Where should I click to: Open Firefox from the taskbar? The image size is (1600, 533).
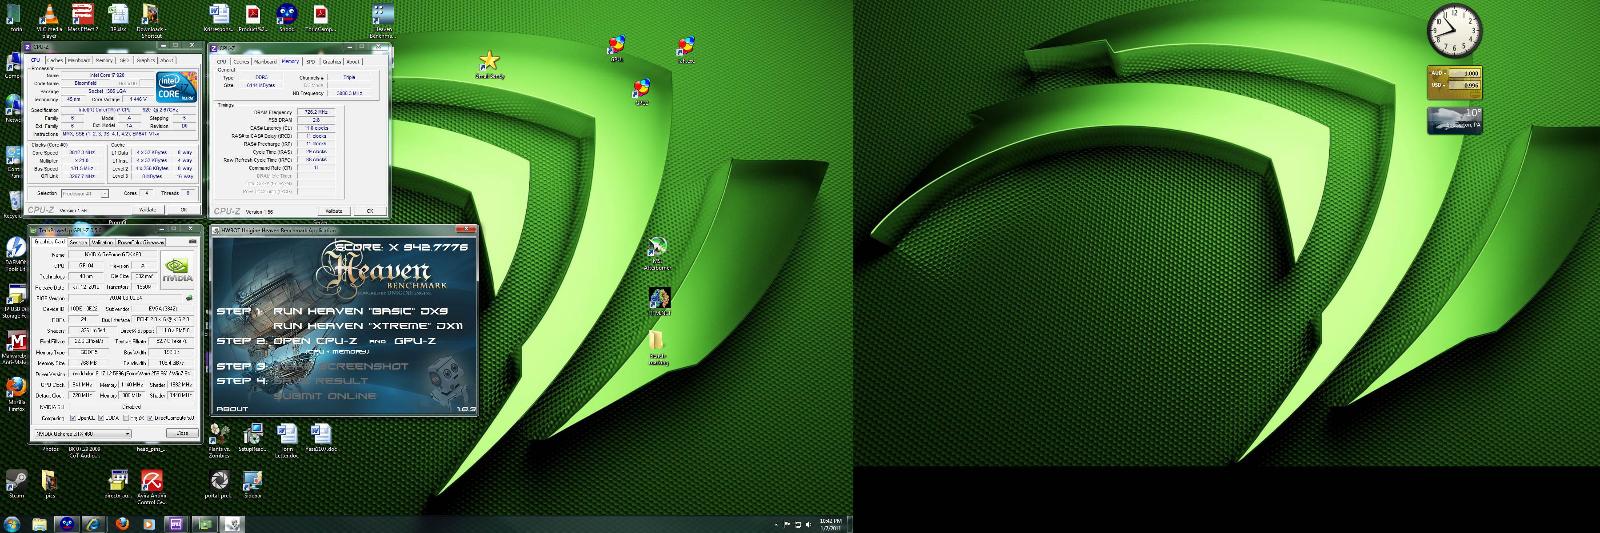click(x=122, y=524)
